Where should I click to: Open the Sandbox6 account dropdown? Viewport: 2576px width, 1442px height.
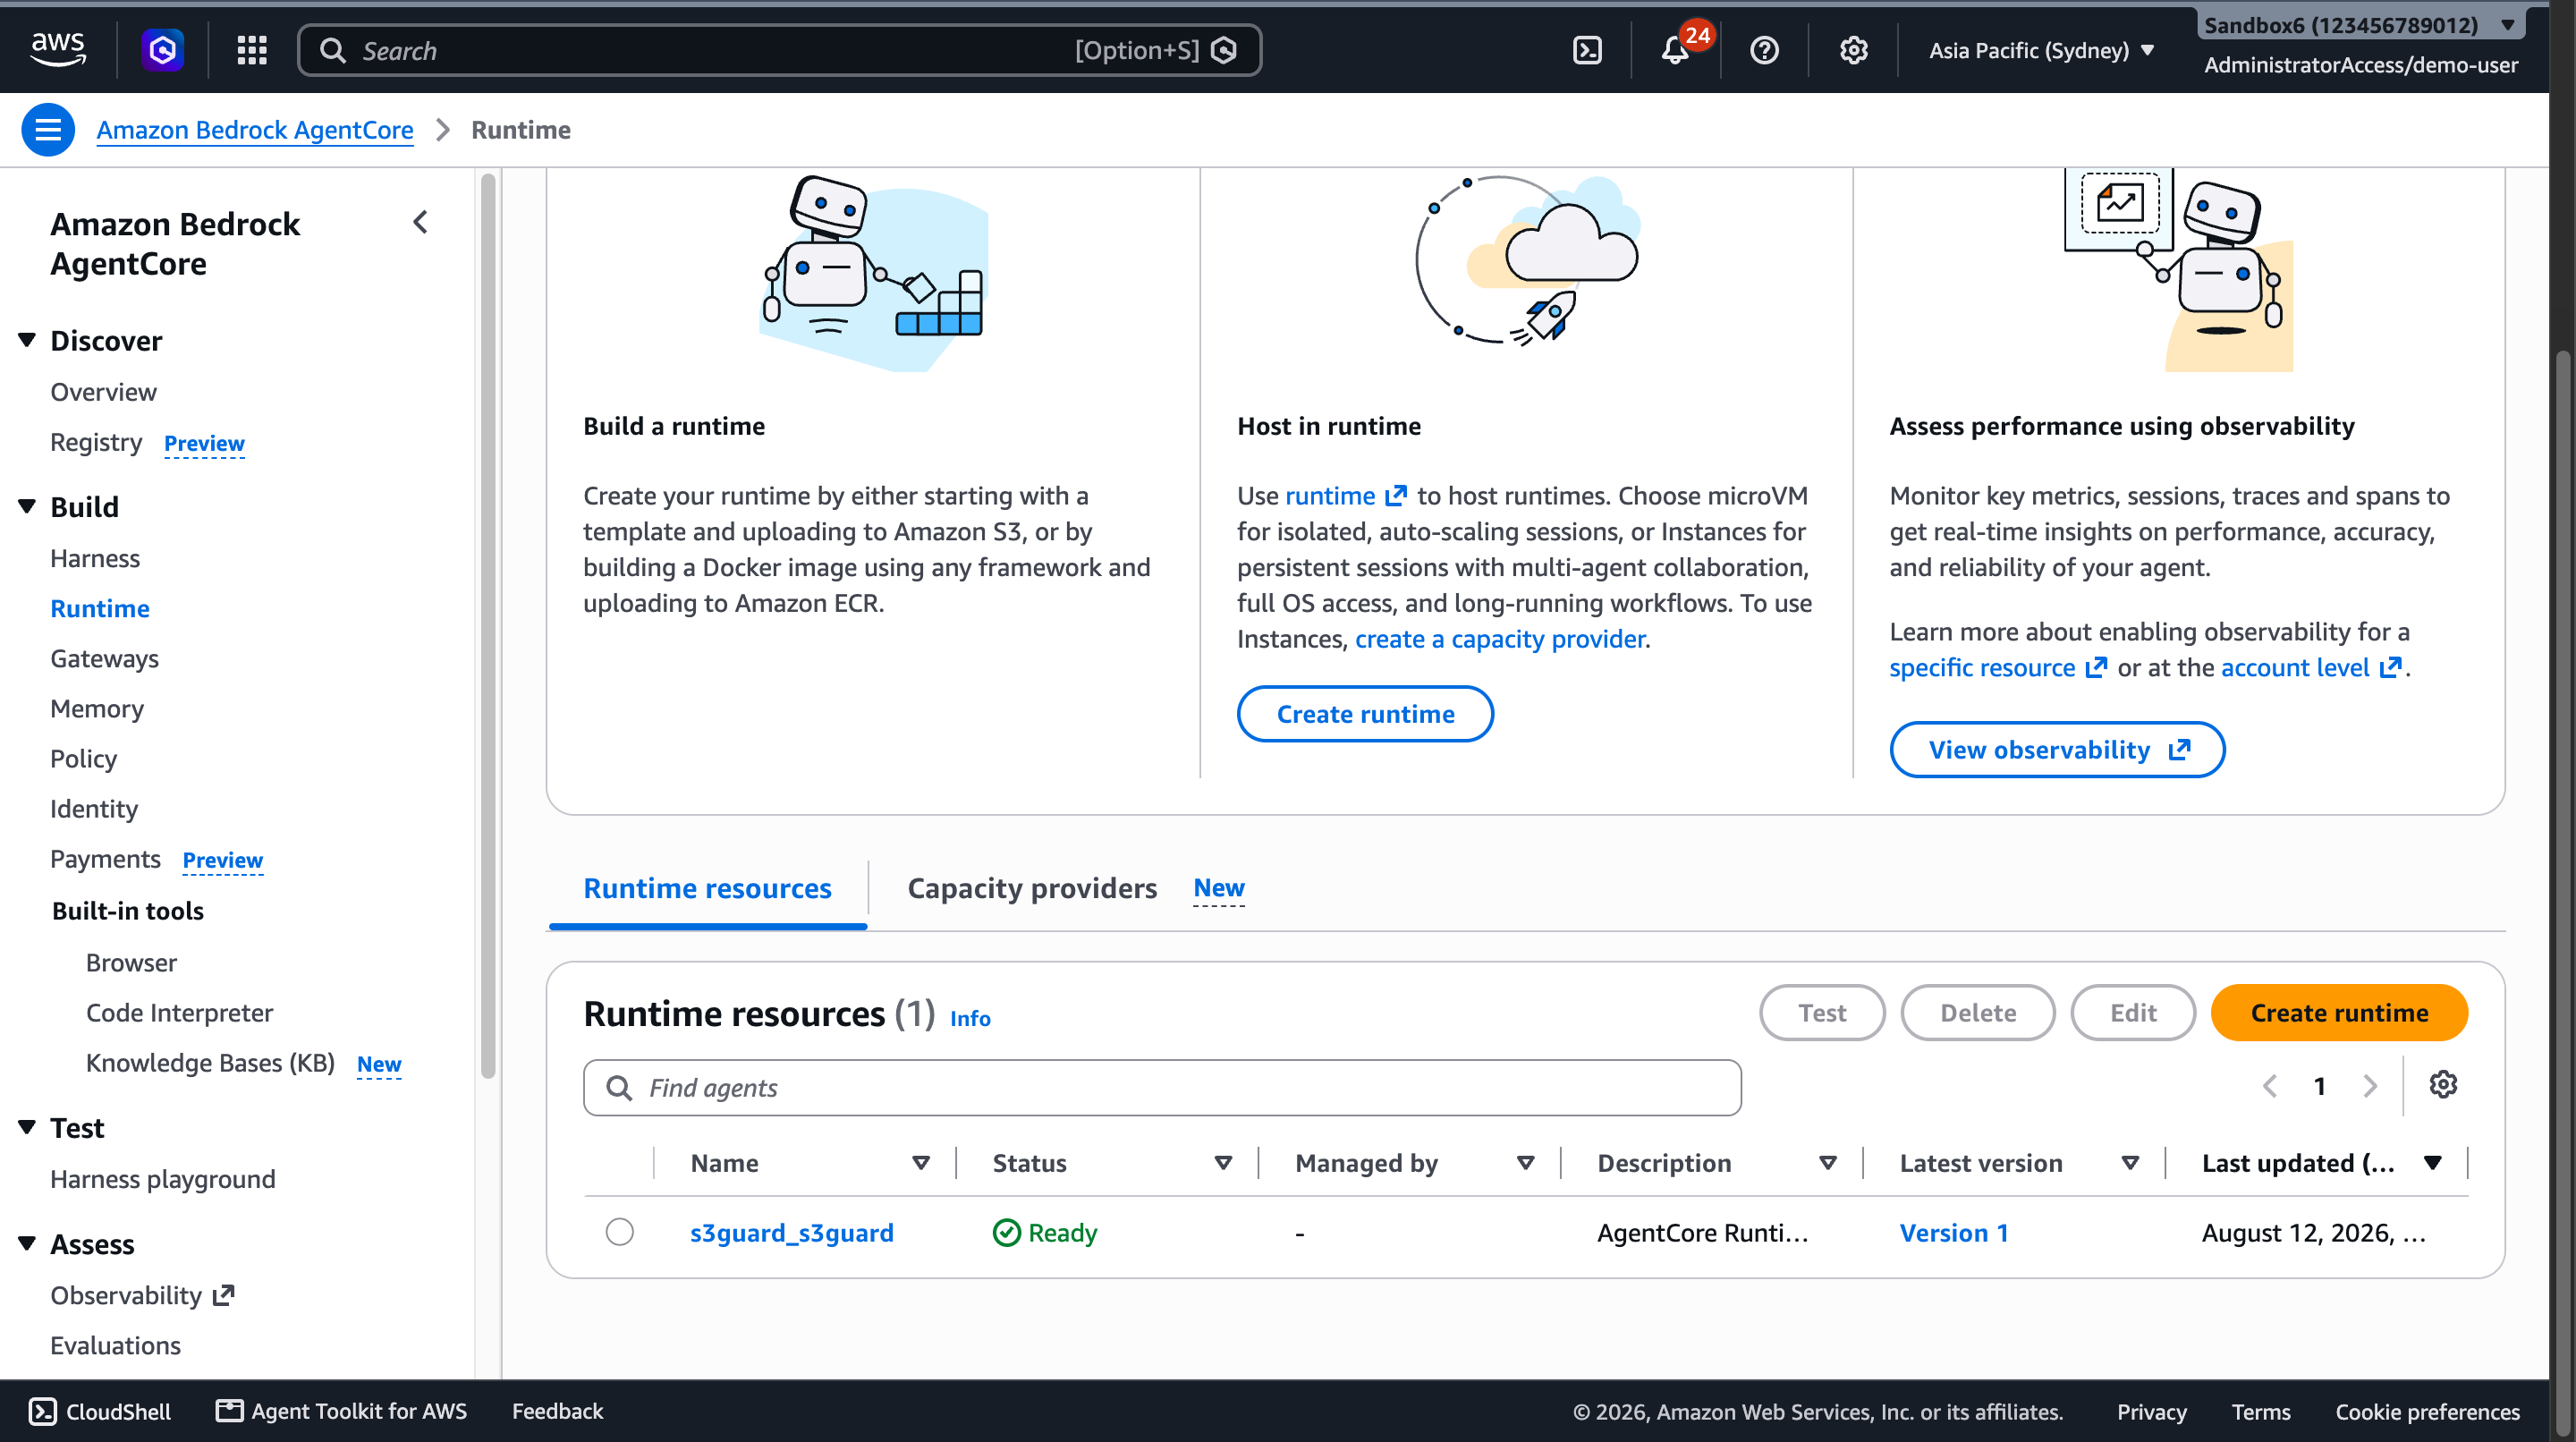pyautogui.click(x=2360, y=25)
